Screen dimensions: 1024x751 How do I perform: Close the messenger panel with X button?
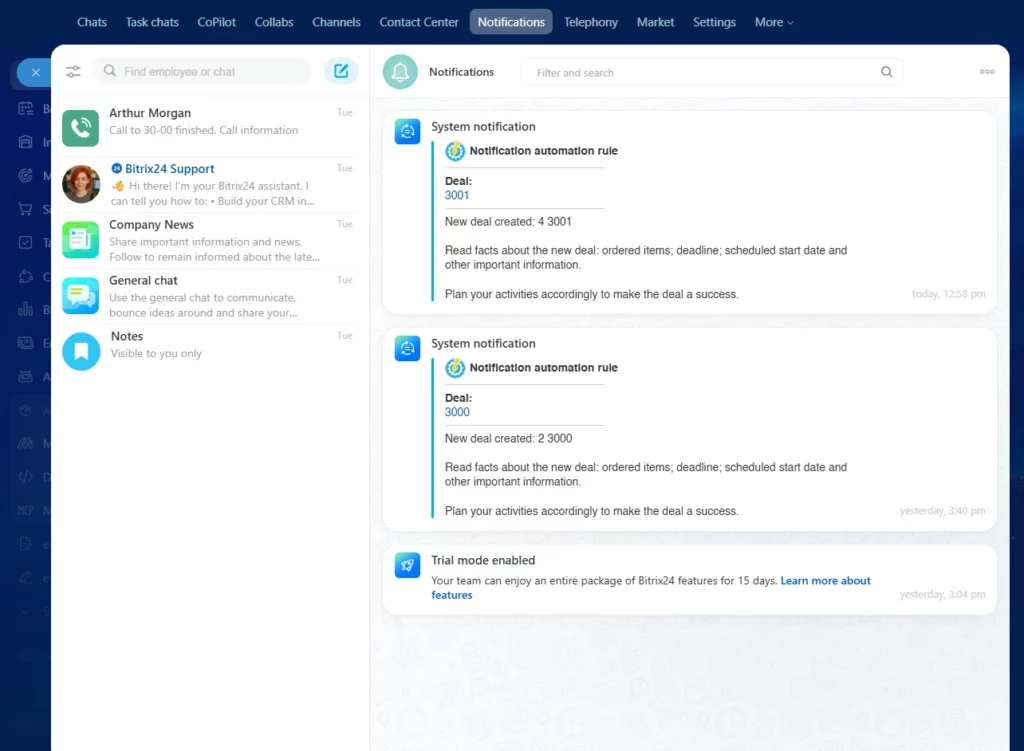click(35, 72)
